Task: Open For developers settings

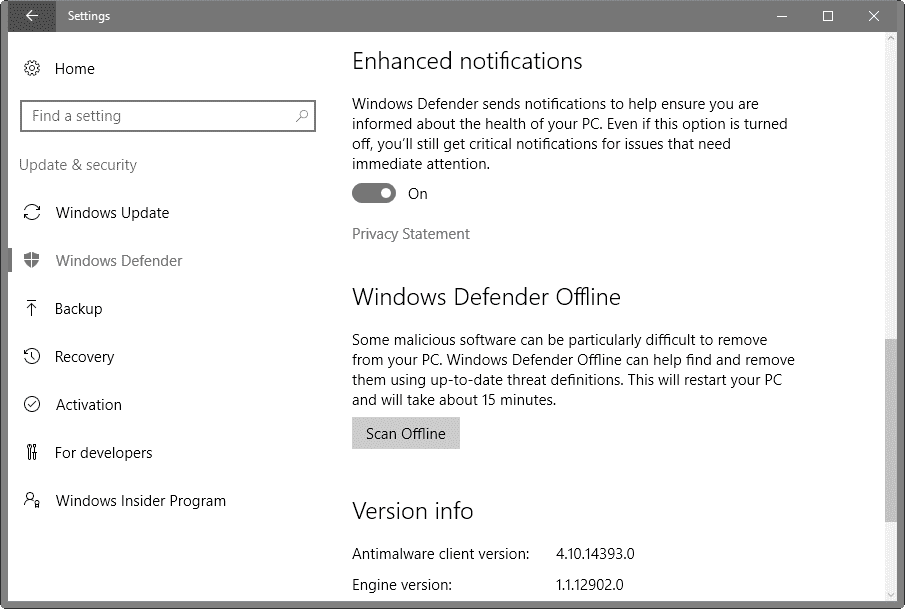Action: tap(103, 453)
